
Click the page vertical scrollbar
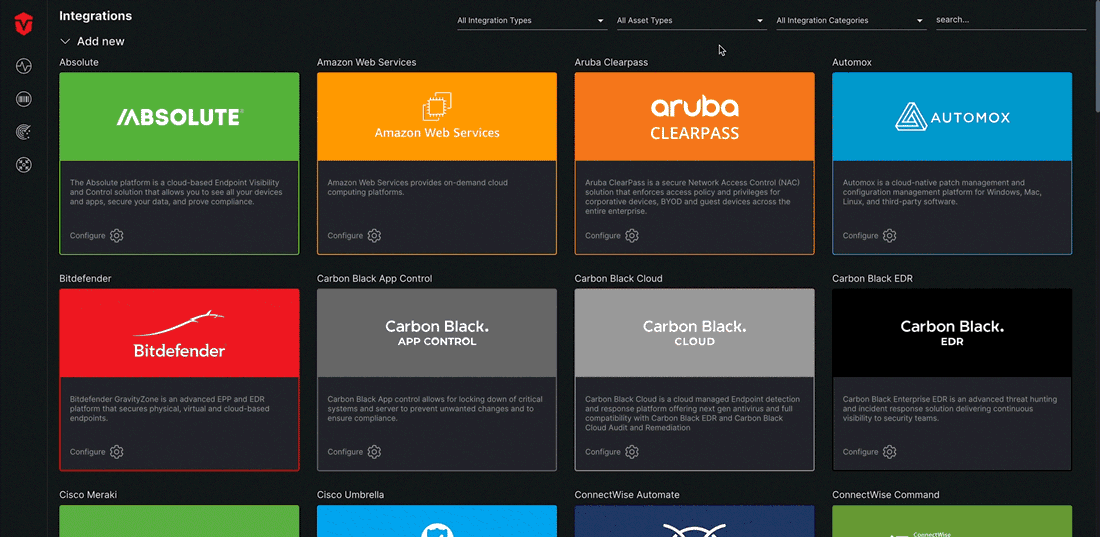1096,56
